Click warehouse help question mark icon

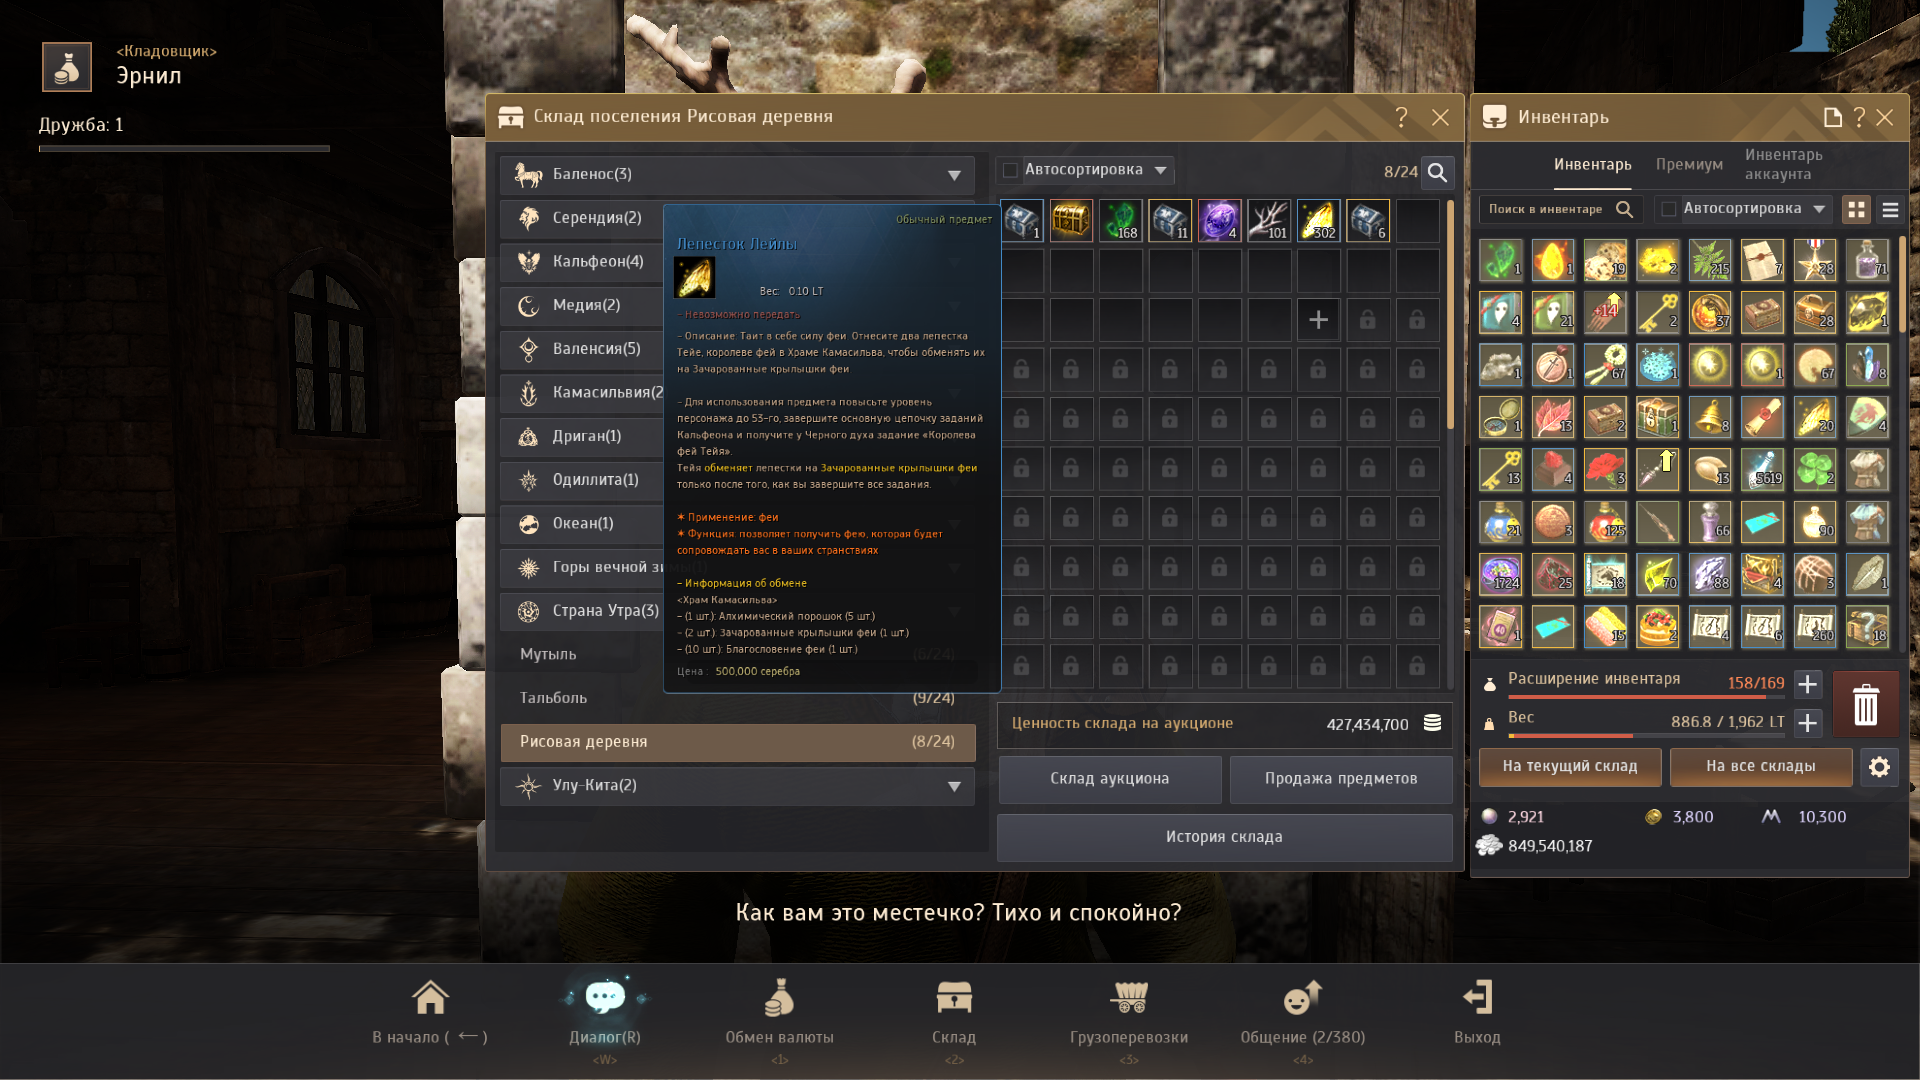tap(1401, 117)
